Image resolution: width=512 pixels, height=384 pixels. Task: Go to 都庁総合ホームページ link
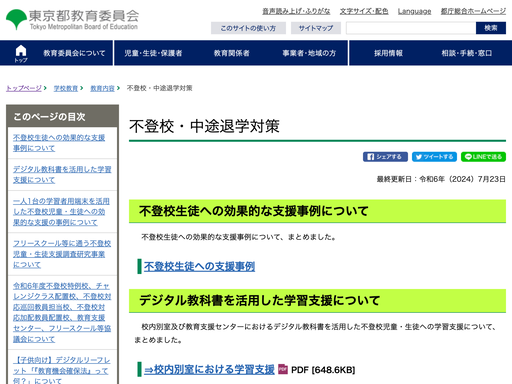pyautogui.click(x=473, y=11)
